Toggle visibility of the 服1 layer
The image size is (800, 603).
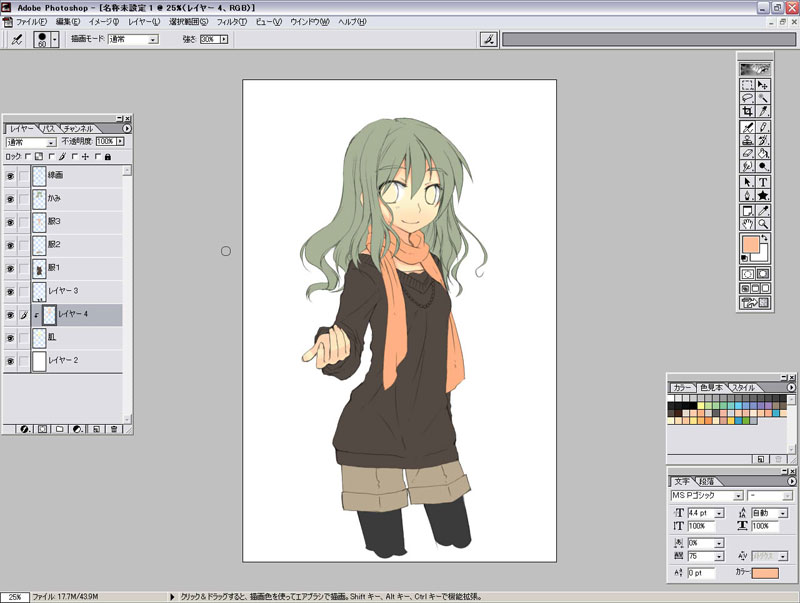click(10, 269)
